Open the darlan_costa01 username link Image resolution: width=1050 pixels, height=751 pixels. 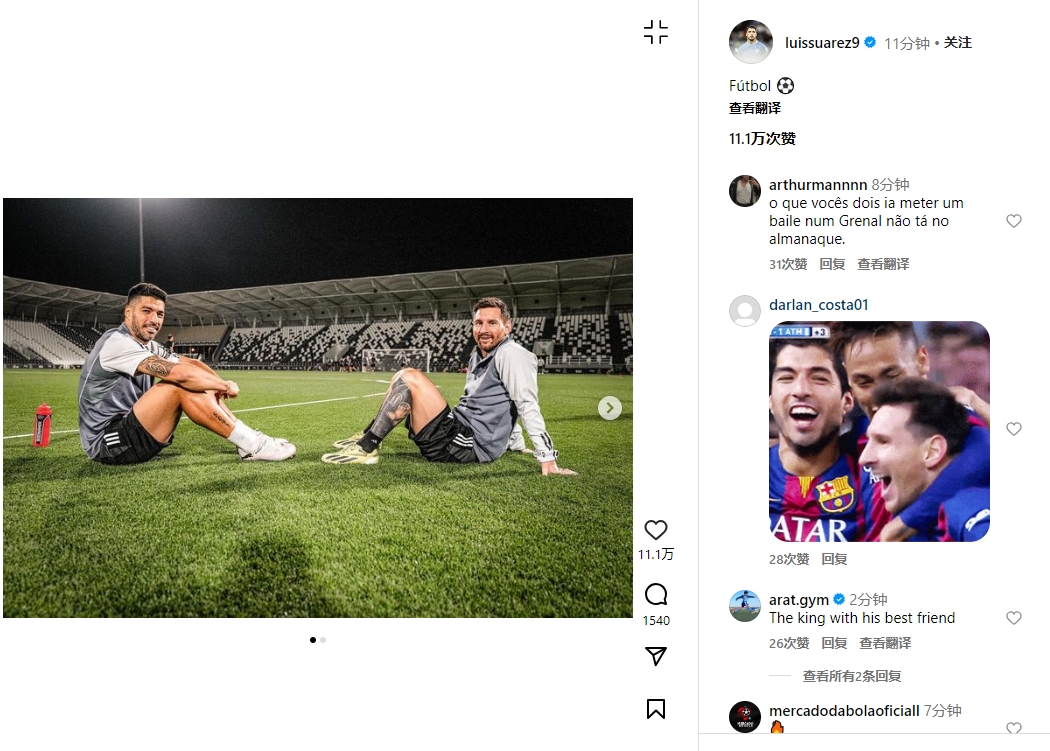[819, 305]
